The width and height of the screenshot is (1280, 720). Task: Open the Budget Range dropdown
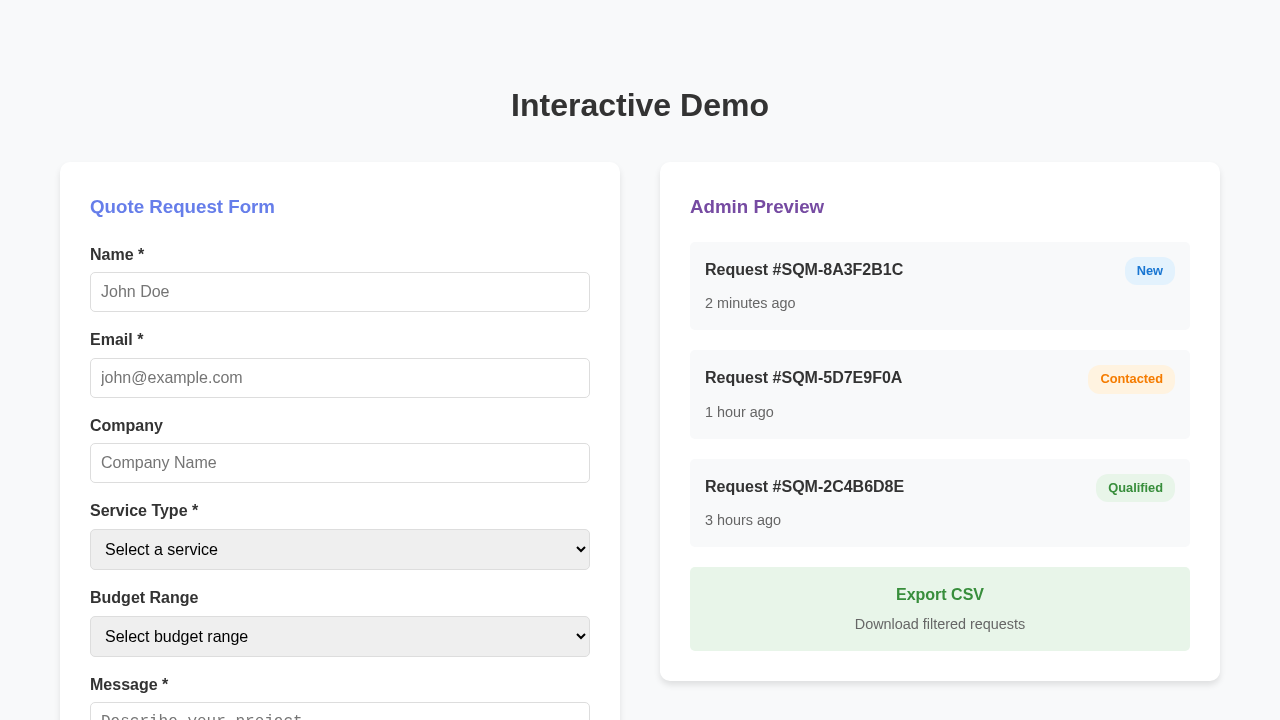pos(340,637)
